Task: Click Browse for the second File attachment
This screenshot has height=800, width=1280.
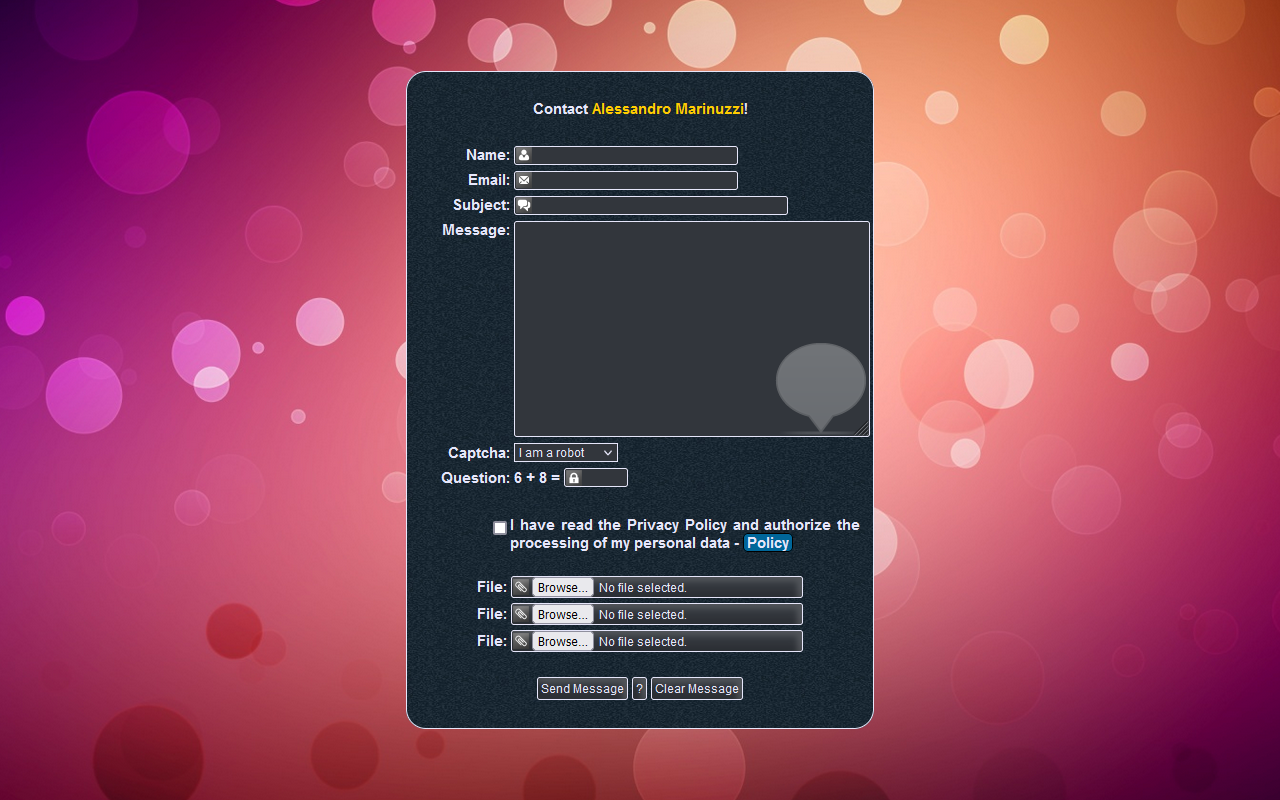Action: (561, 614)
